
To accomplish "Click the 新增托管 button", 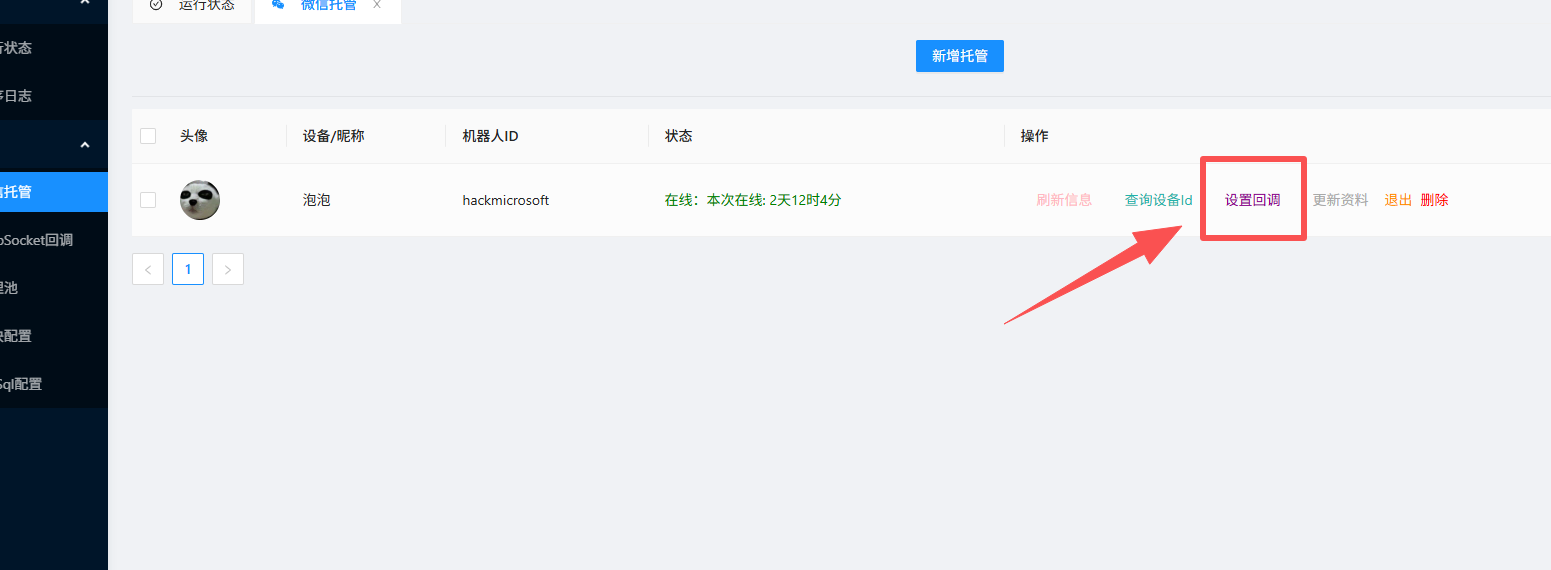I will pos(959,56).
